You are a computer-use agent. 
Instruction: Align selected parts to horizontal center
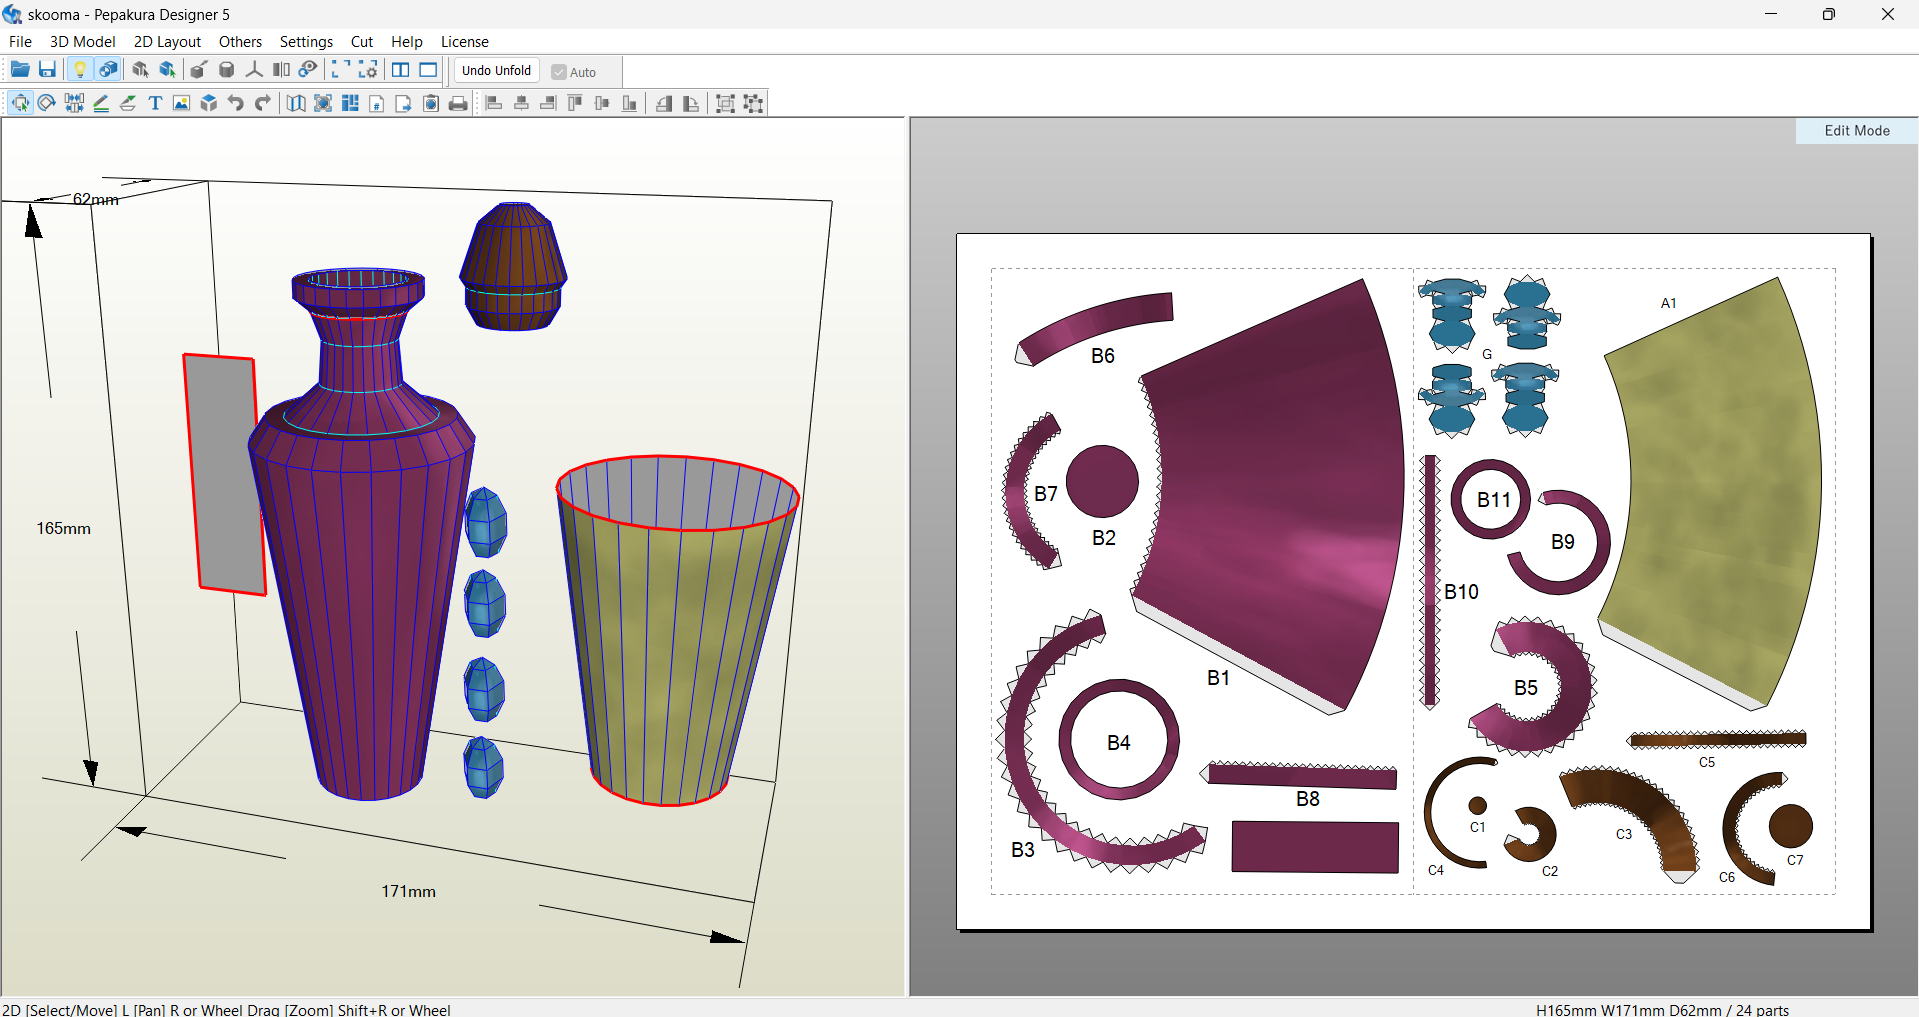point(521,103)
